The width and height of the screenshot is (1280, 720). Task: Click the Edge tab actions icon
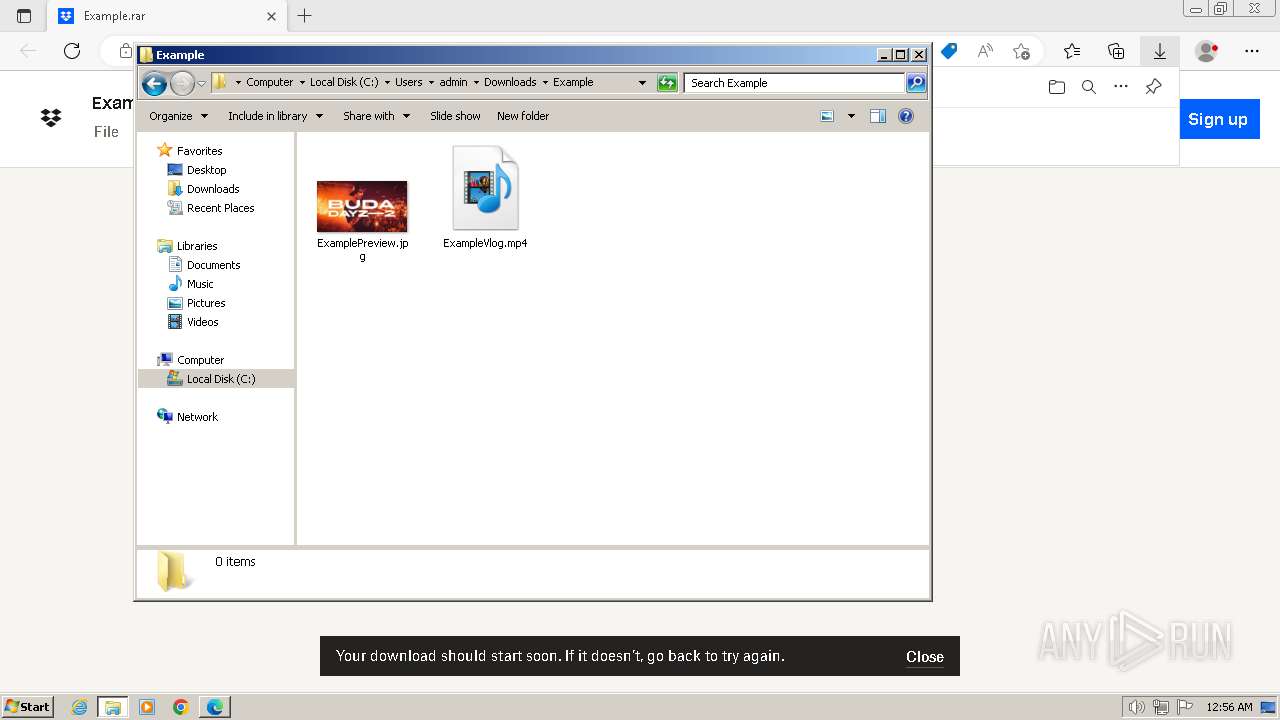point(24,16)
